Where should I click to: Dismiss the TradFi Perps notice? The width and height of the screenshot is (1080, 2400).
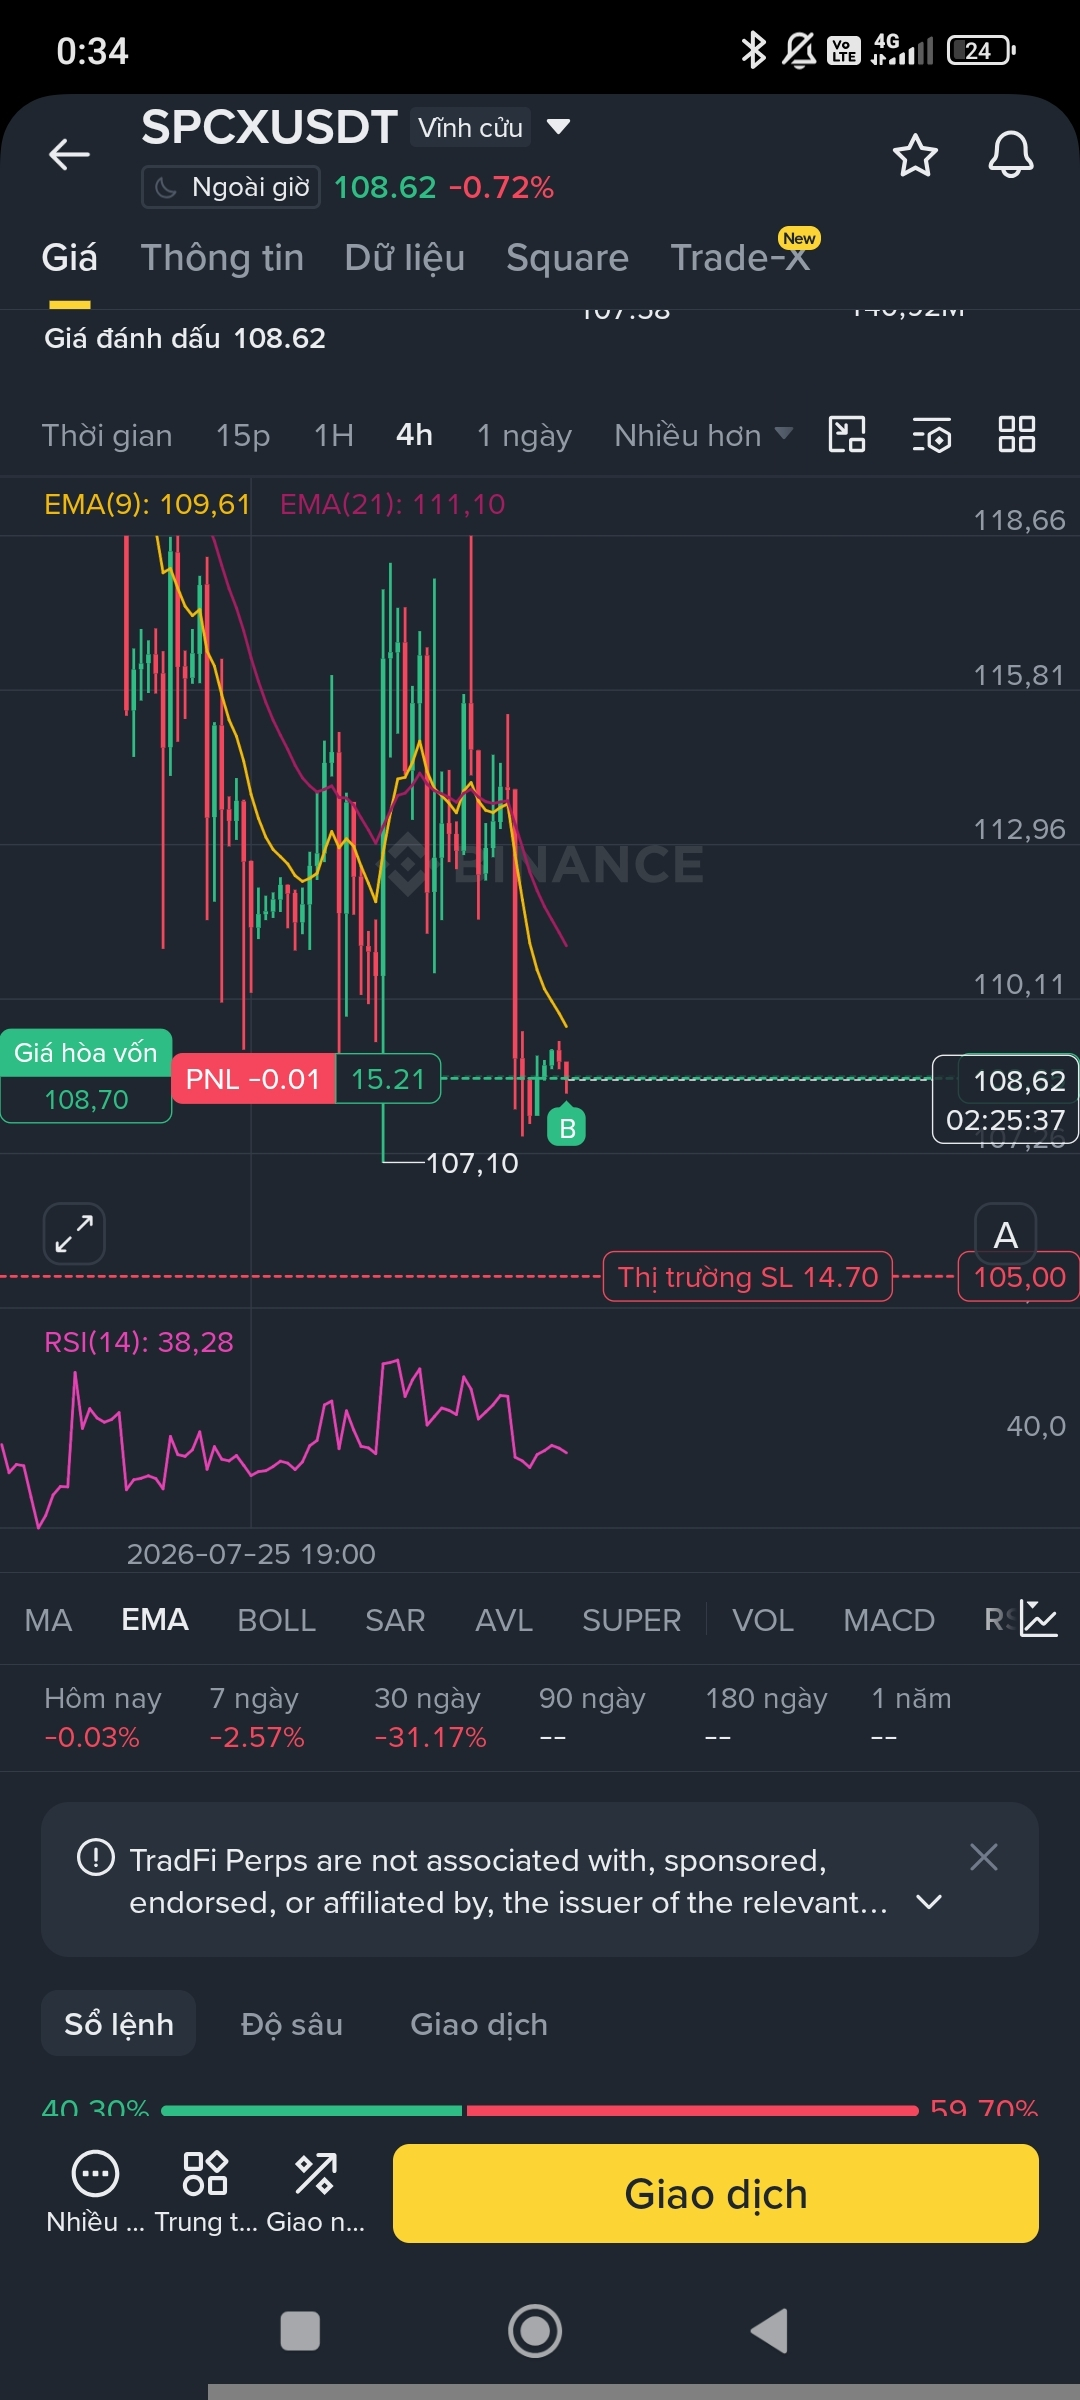pyautogui.click(x=984, y=1858)
